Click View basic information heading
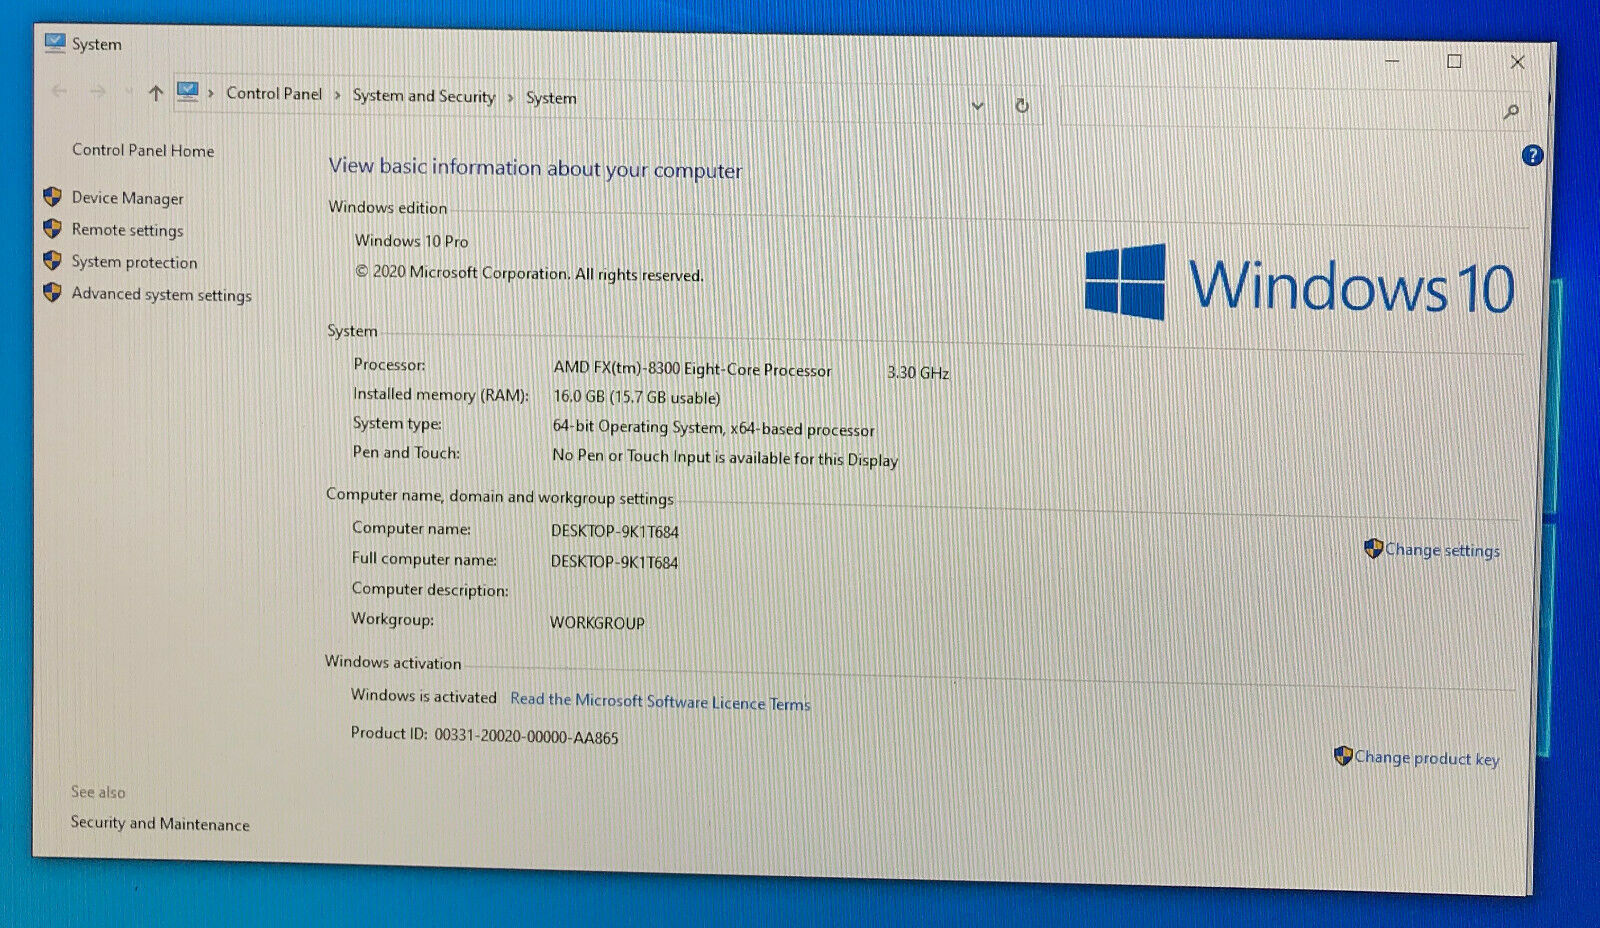 (x=535, y=168)
